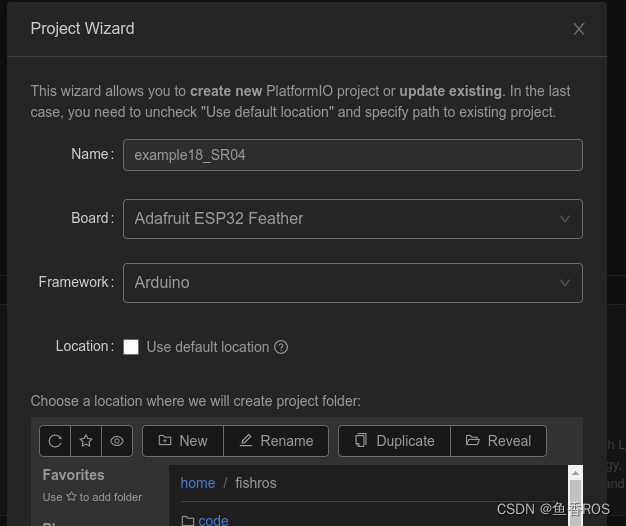Create a new folder with the New button

pyautogui.click(x=183, y=441)
